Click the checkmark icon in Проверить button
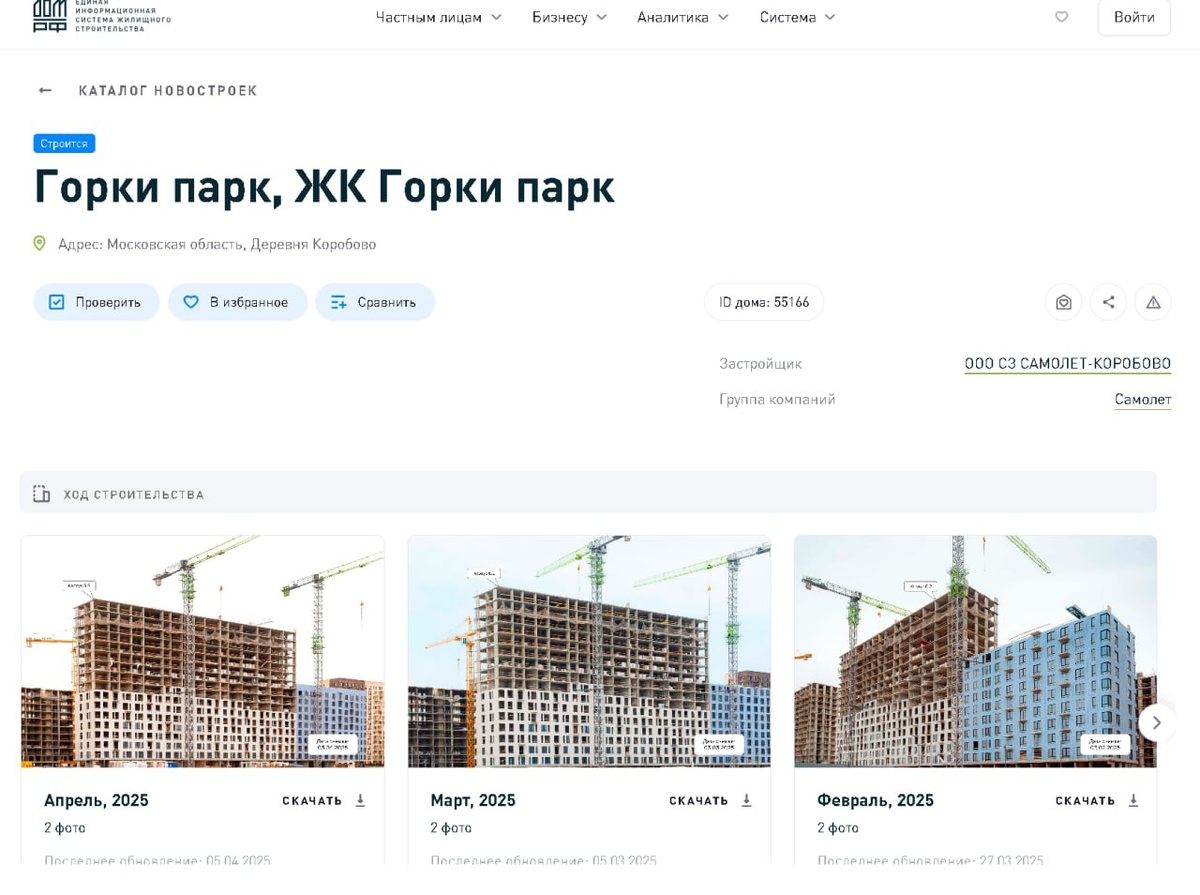 click(x=57, y=302)
